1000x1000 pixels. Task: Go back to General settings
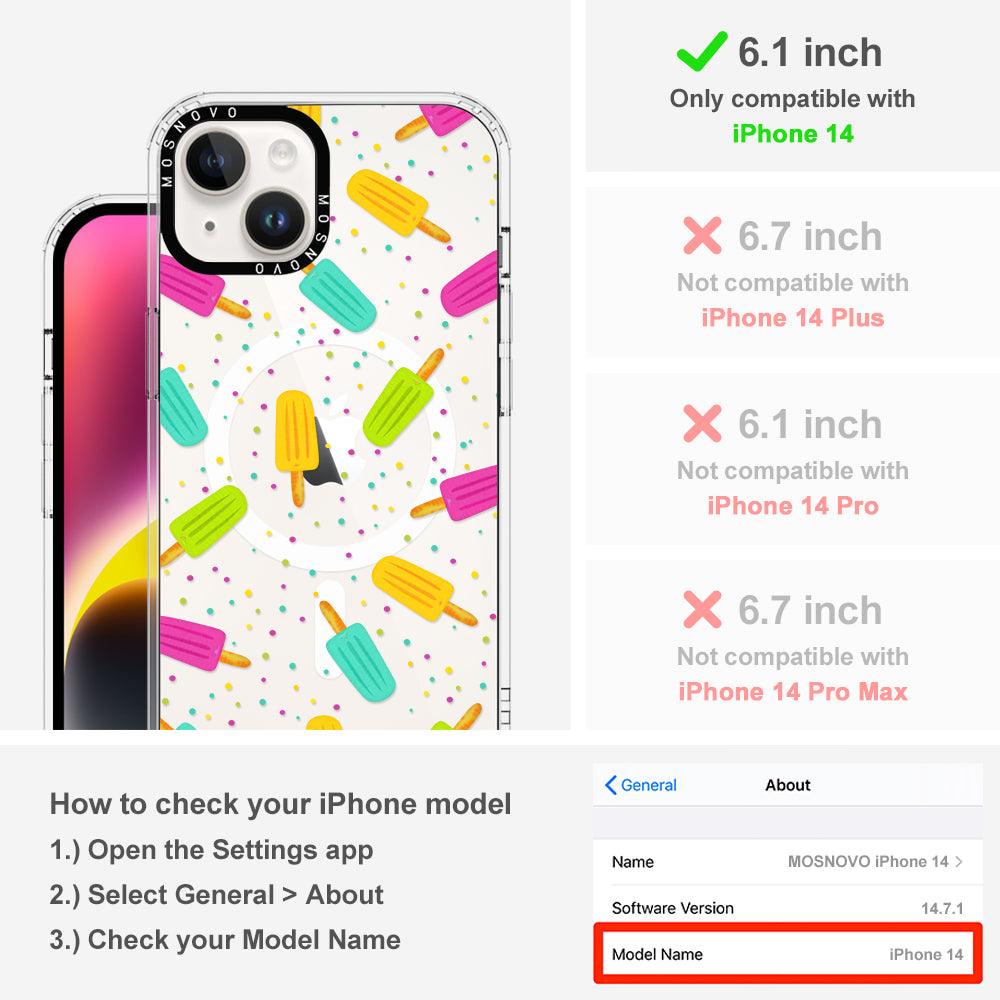[x=641, y=785]
